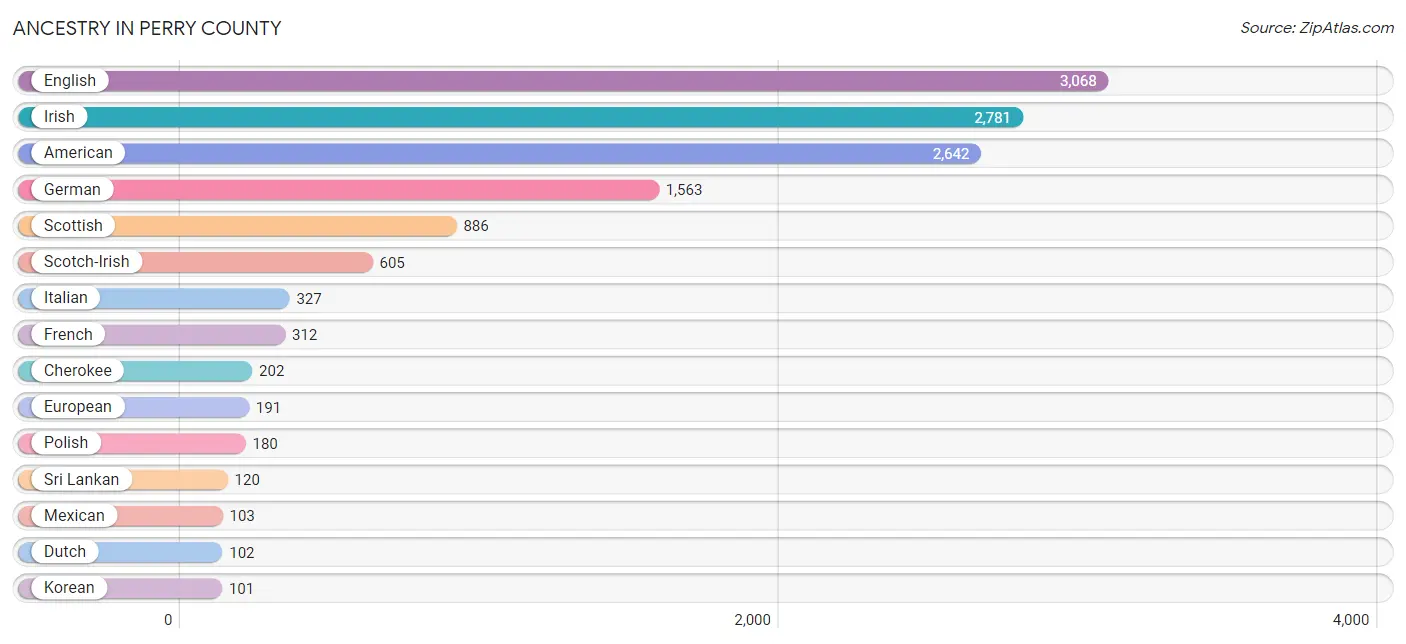Click the 180 value beside Polish bar
This screenshot has height=644, width=1406.
(265, 444)
